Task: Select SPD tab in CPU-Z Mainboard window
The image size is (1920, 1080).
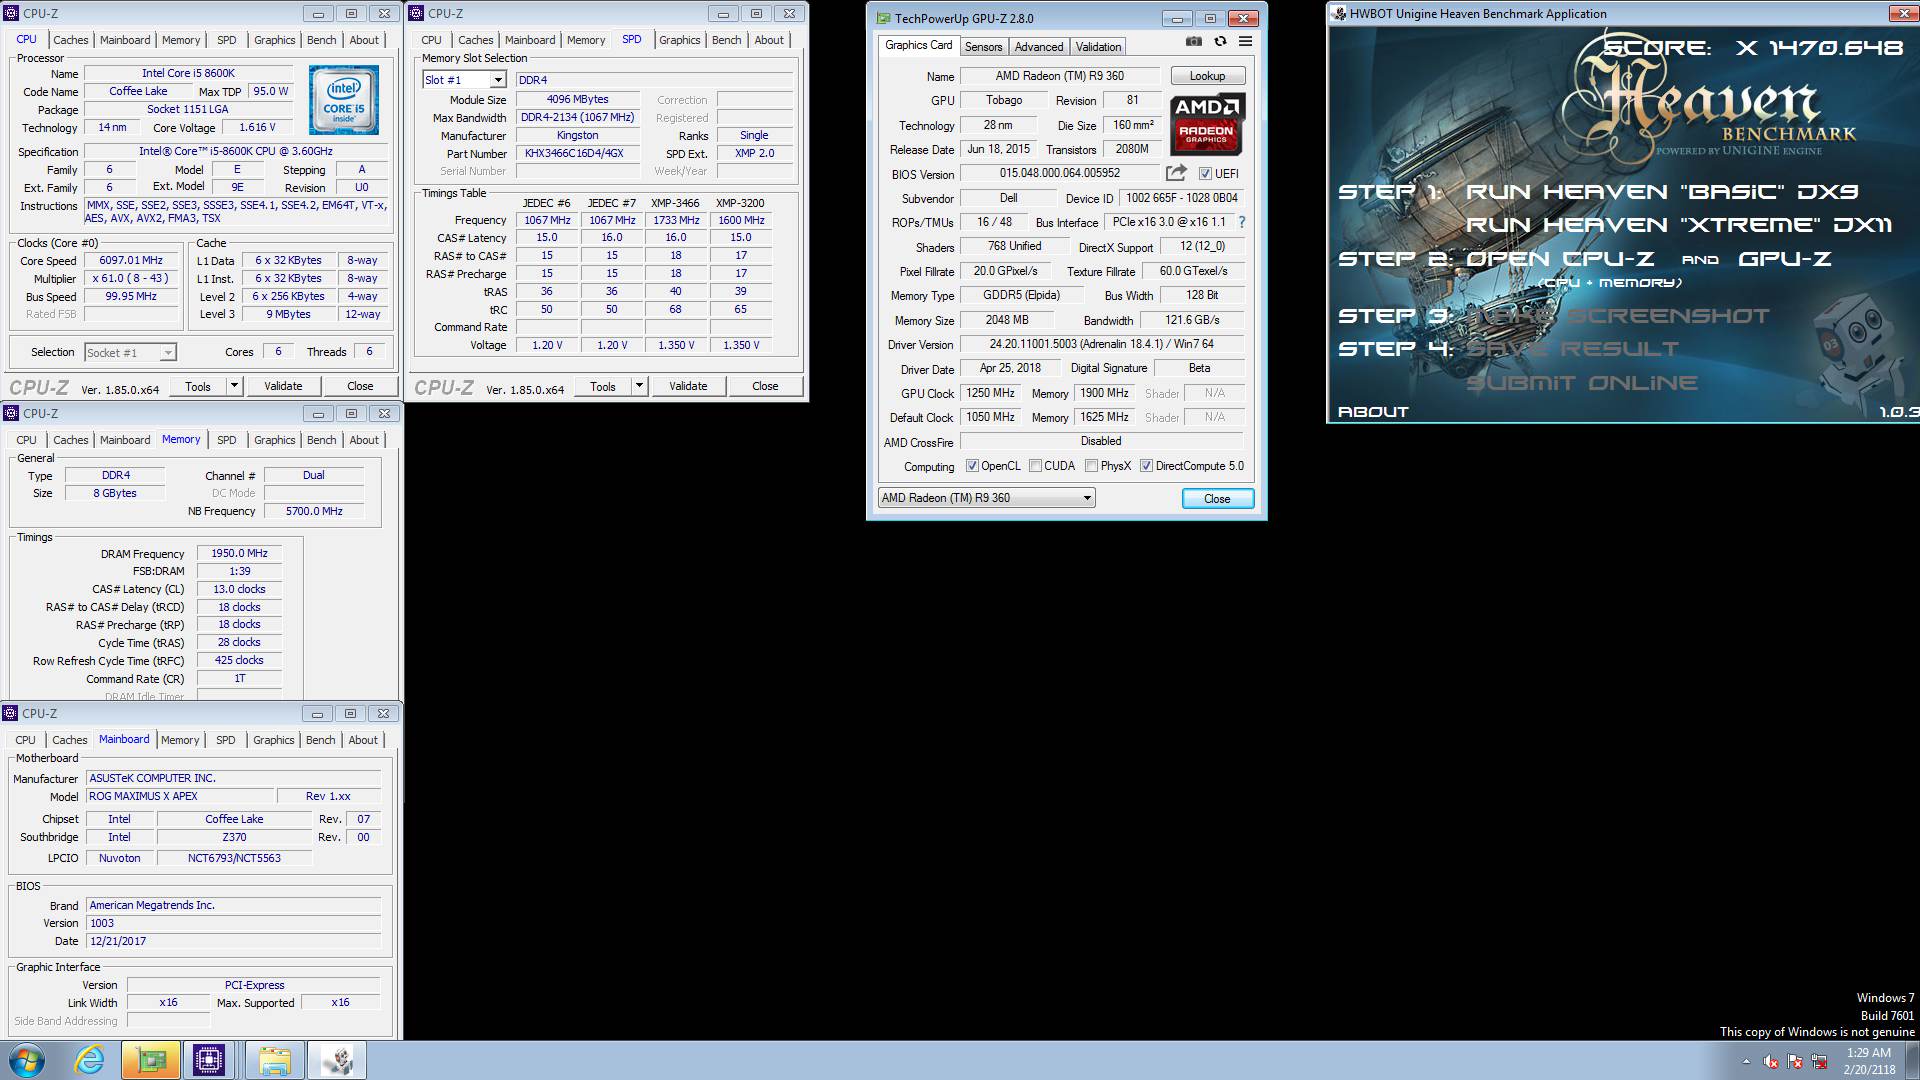Action: tap(226, 740)
